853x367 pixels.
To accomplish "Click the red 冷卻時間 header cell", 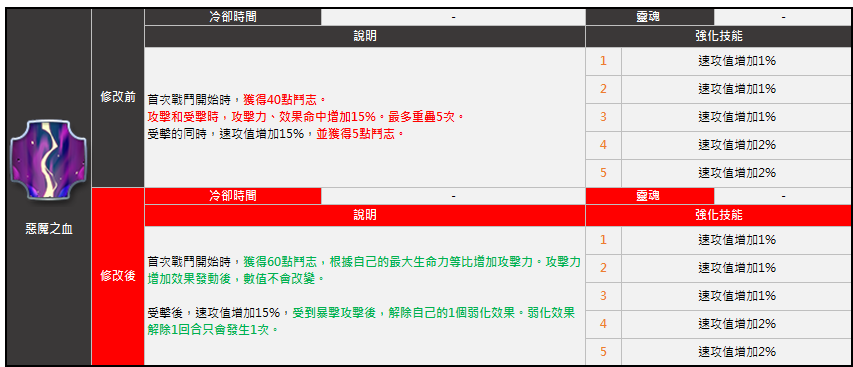I will (233, 196).
